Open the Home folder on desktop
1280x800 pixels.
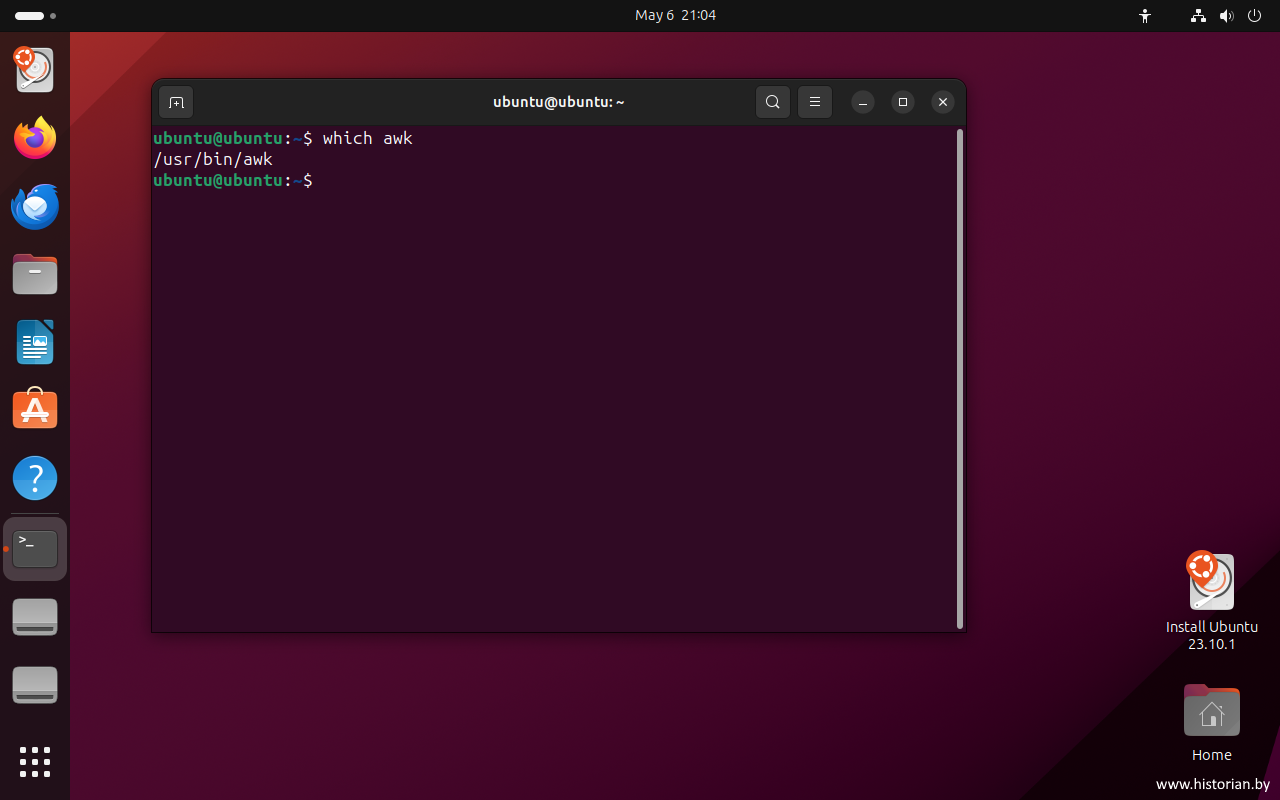point(1211,711)
